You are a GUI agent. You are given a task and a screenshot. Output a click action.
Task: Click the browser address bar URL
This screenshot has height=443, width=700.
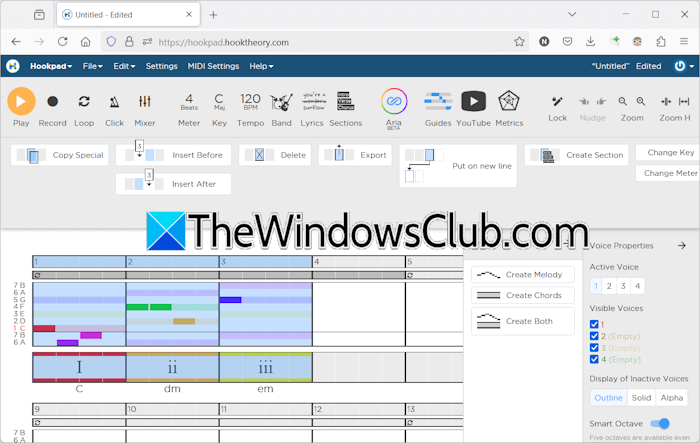pos(224,42)
